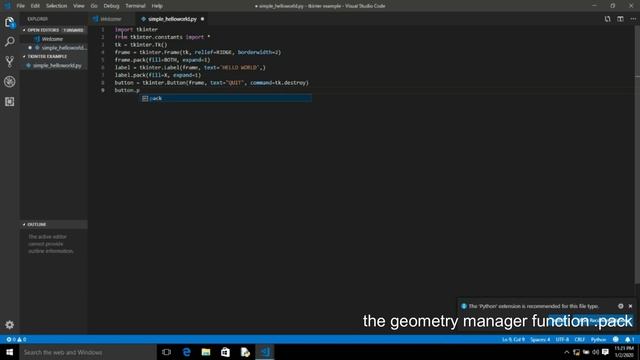Click the taskbar clock and date
This screenshot has width=640, height=360.
coord(624,352)
